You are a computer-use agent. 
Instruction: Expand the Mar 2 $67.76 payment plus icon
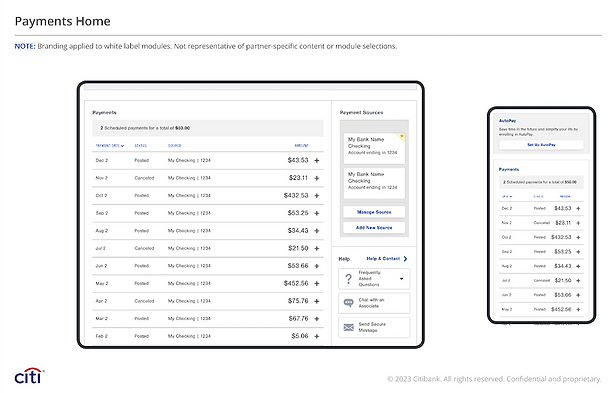[x=317, y=319]
